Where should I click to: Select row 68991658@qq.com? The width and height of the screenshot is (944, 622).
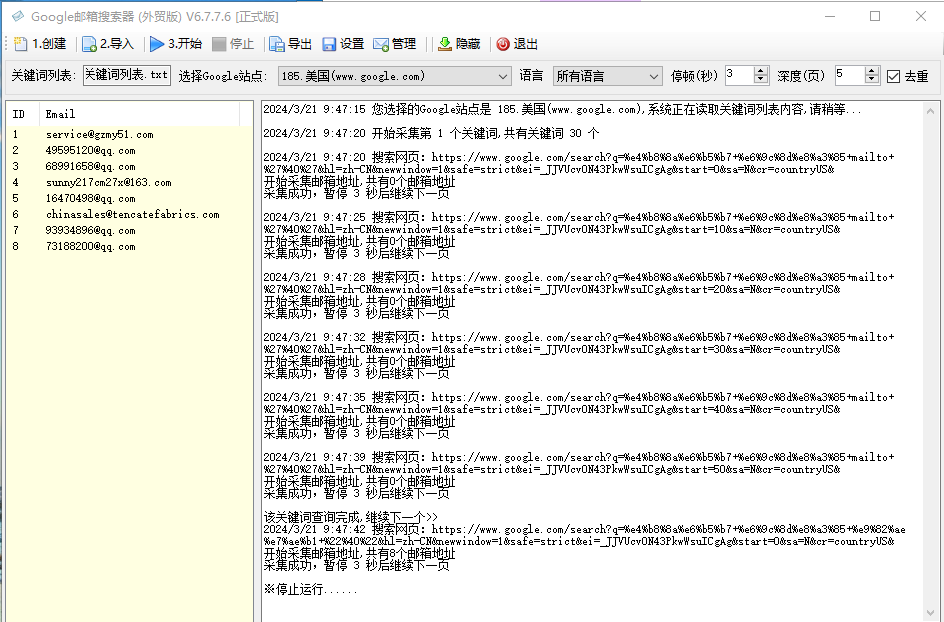[x=129, y=166]
